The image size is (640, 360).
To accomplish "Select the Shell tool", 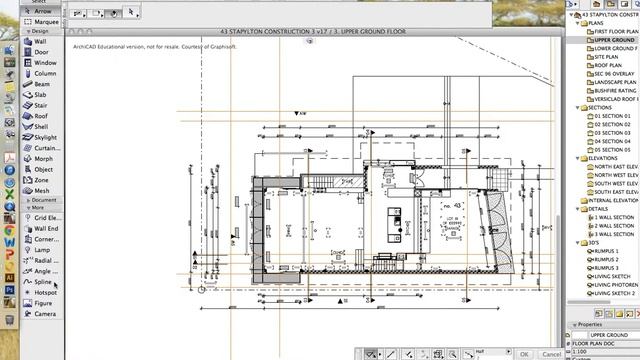I will click(42, 127).
